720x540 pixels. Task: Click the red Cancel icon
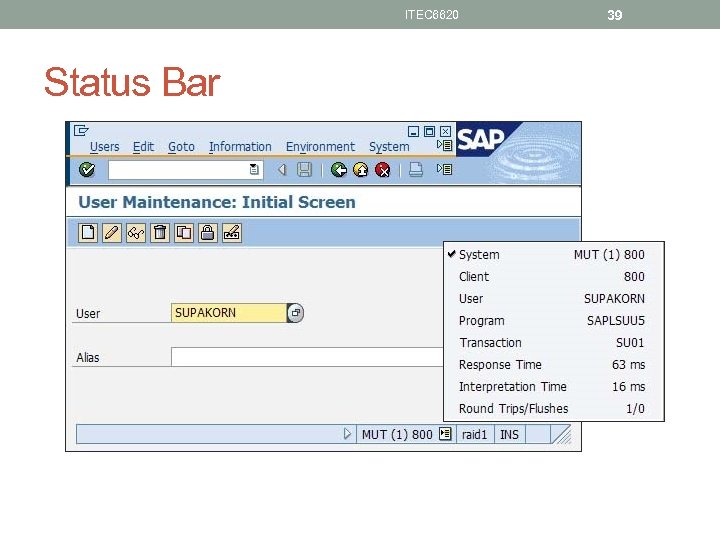(x=383, y=170)
